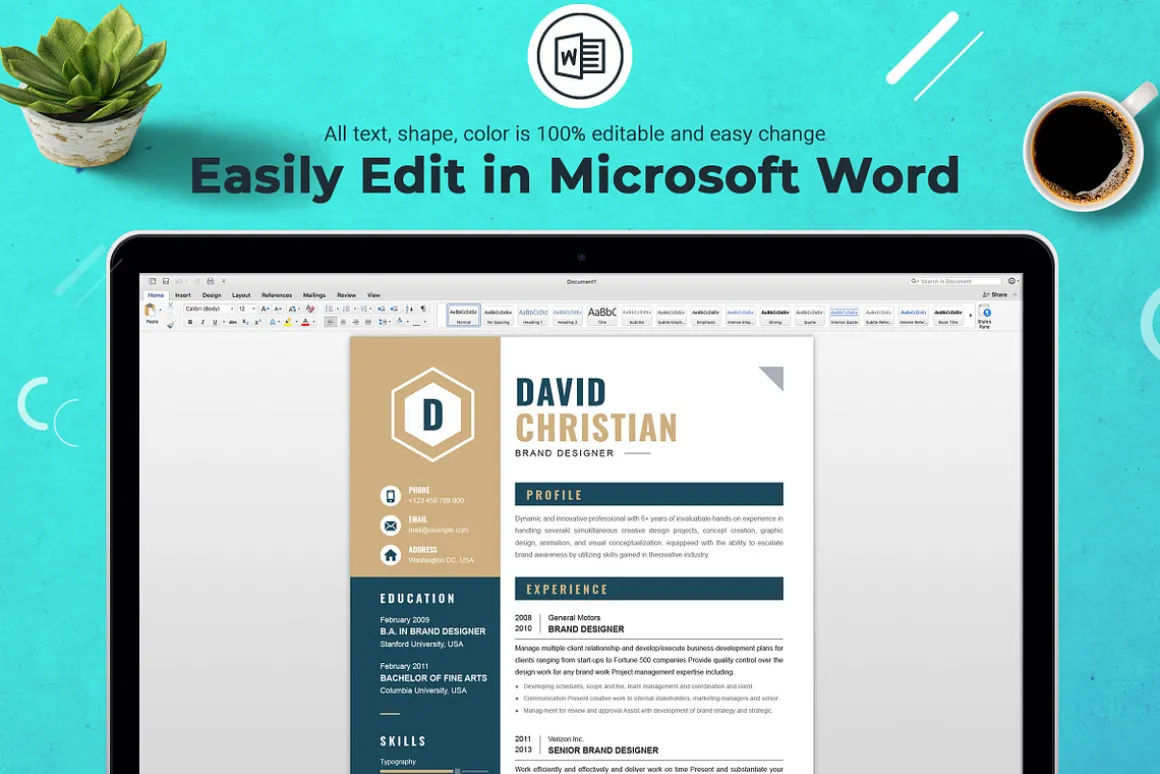Viewport: 1160px width, 774px height.
Task: Open the Review ribbon tab
Action: click(346, 295)
